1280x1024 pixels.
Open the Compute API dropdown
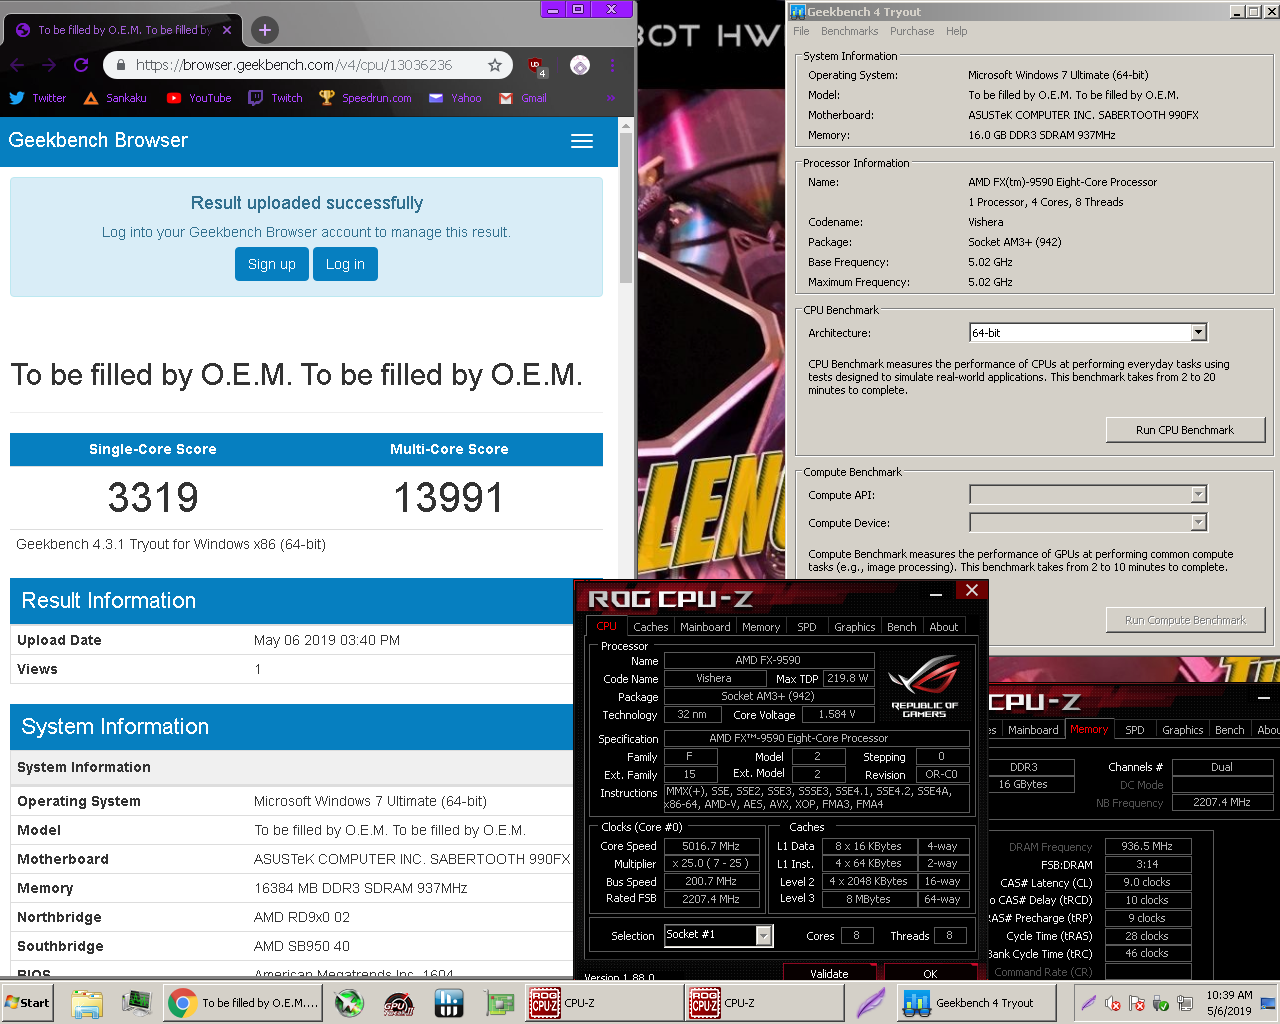tap(1088, 494)
